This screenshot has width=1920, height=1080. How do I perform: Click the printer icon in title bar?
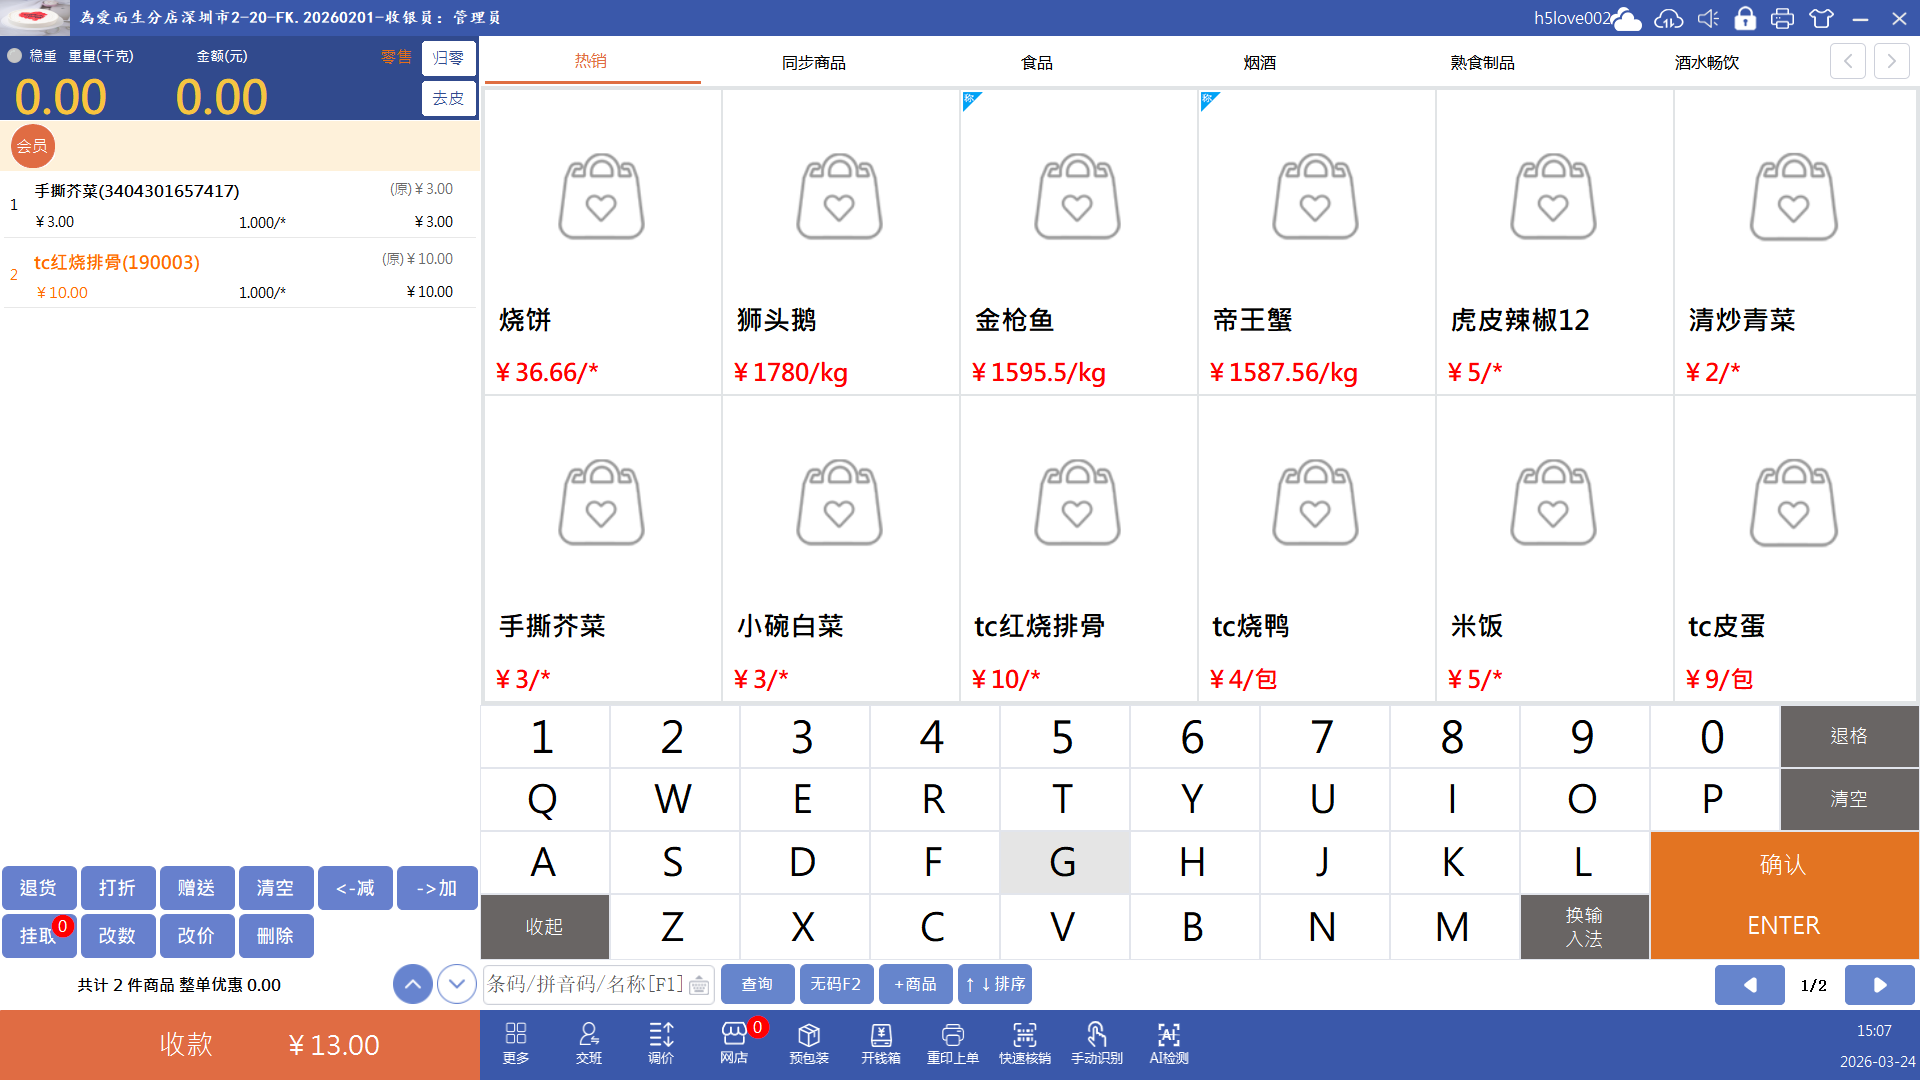pyautogui.click(x=1782, y=18)
